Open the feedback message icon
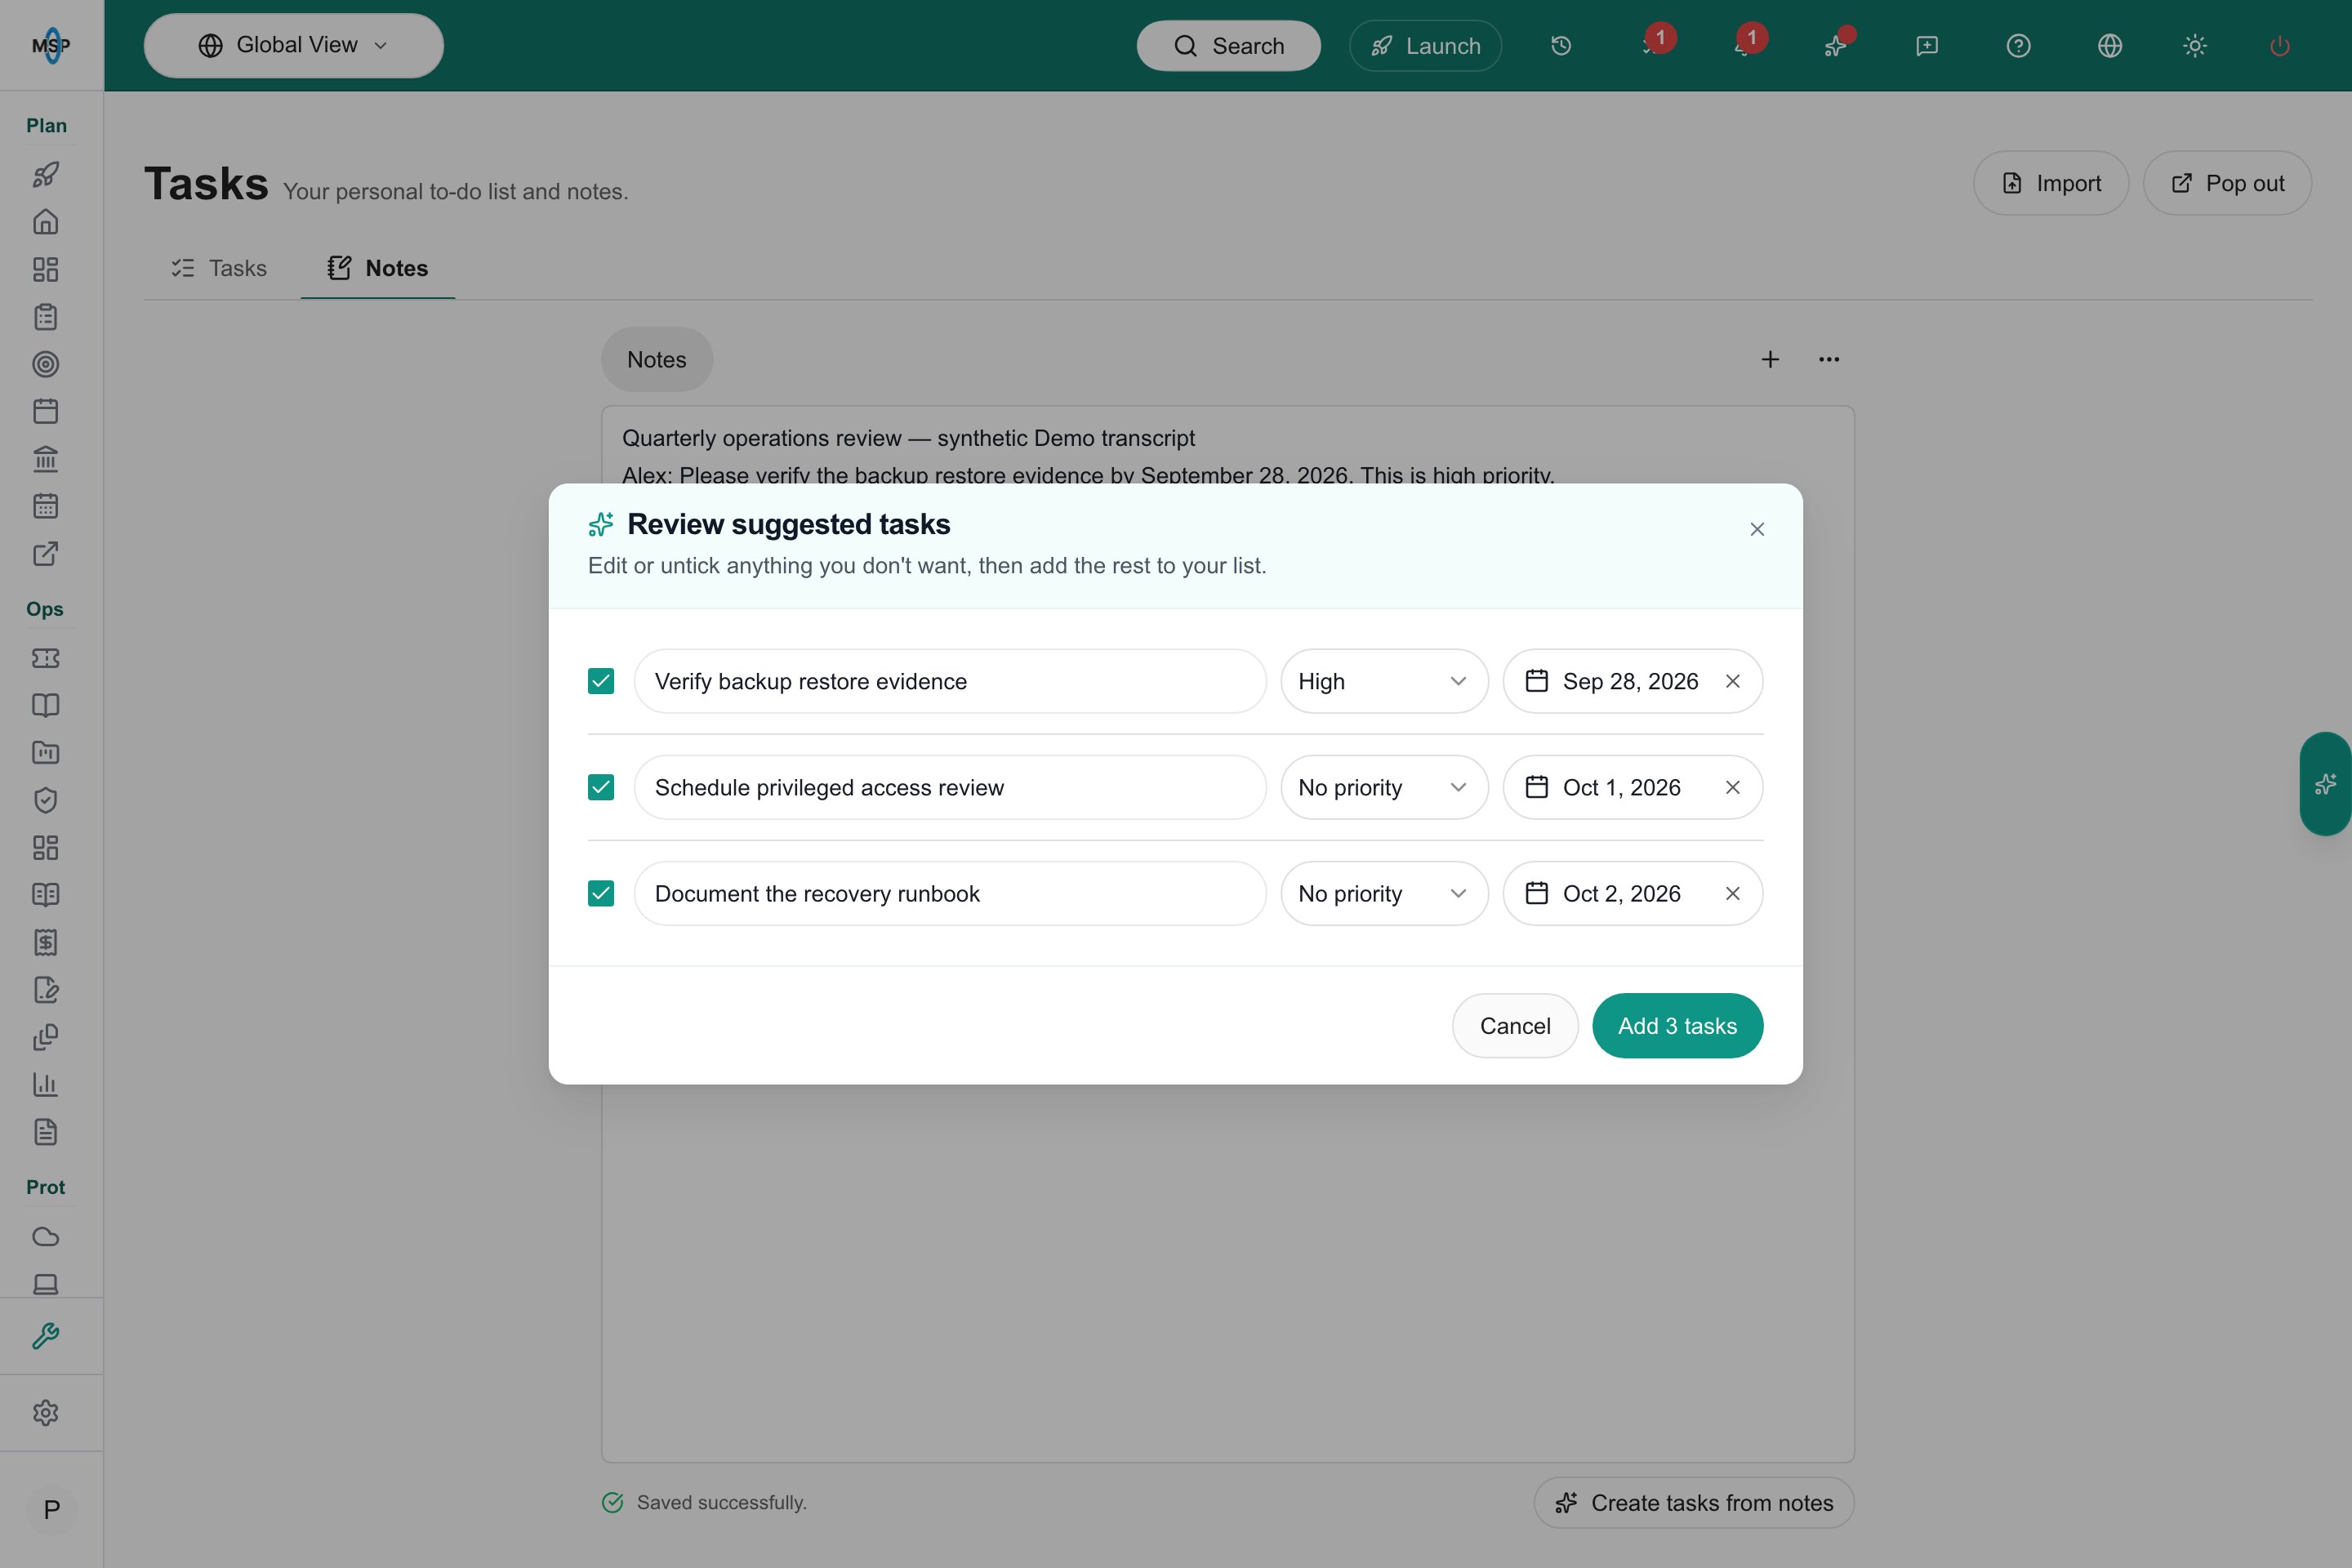Image resolution: width=2352 pixels, height=1568 pixels. 1927,45
